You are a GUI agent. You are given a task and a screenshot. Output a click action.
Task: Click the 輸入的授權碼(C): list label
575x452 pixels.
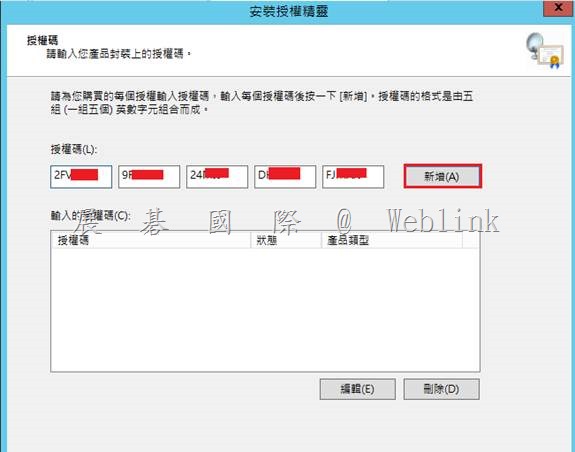91,216
